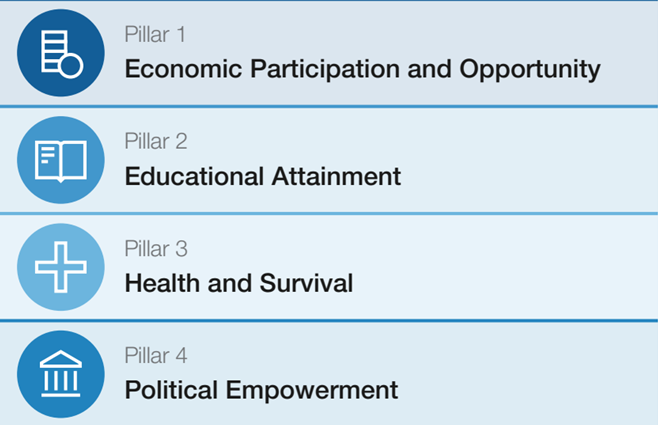This screenshot has width=658, height=425.
Task: Click the government building Political Empowerment icon
Action: pos(60,374)
